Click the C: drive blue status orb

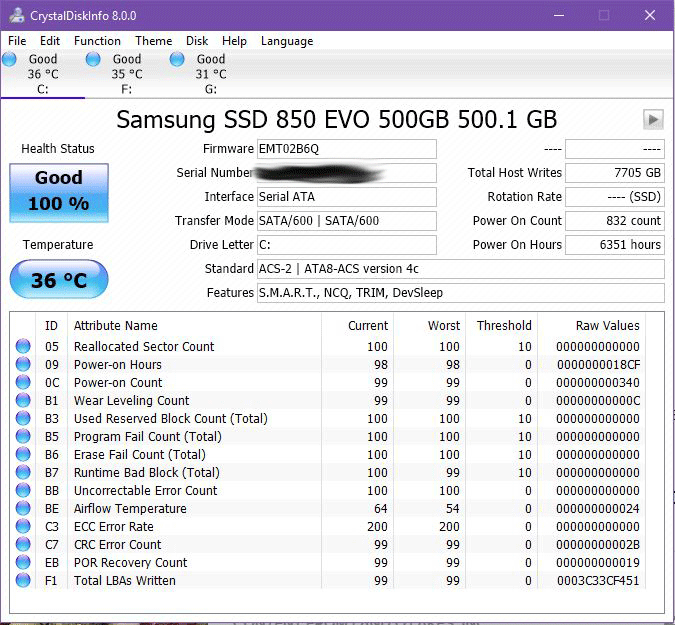click(x=9, y=59)
